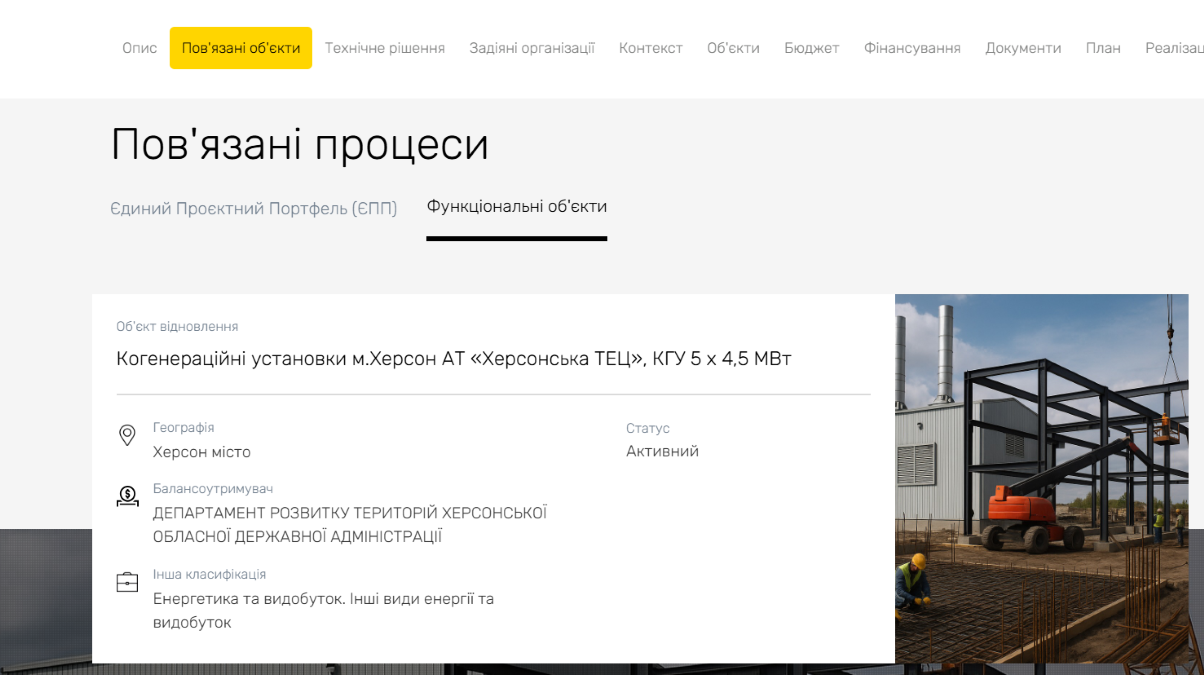Navigate to Об'єкти in the top menu
1204x675 pixels.
[733, 48]
